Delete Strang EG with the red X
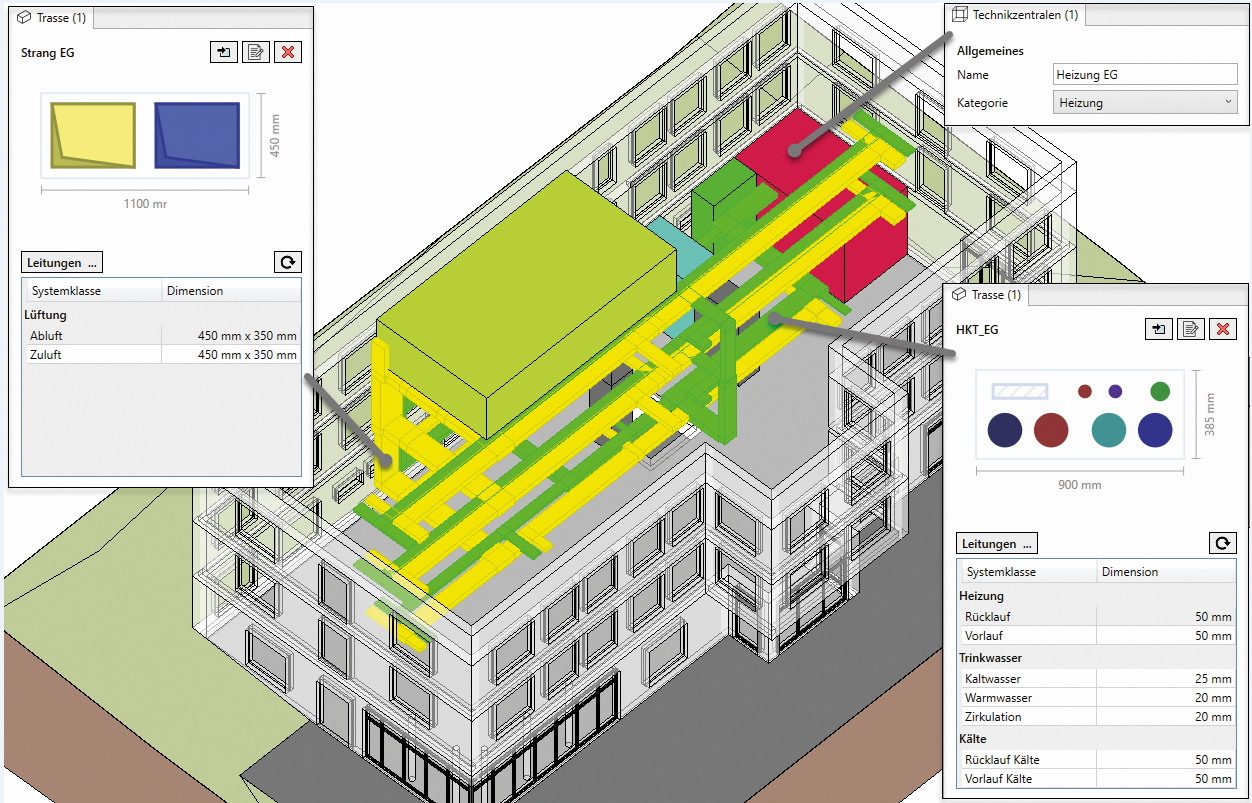1252x803 pixels. tap(288, 52)
